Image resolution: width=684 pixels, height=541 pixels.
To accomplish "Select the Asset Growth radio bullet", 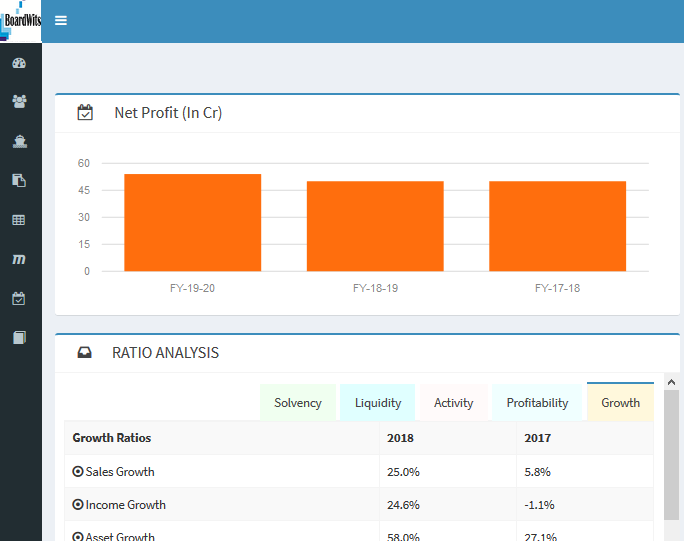I will 78,536.
